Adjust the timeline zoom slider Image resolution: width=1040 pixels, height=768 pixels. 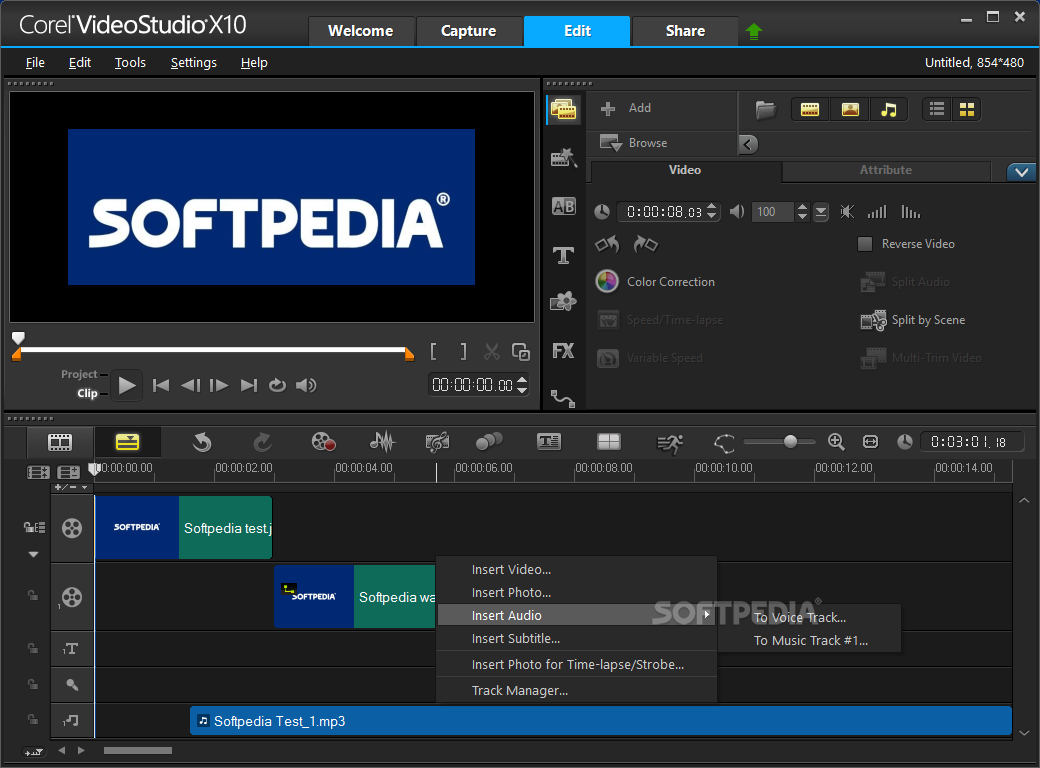(x=790, y=442)
